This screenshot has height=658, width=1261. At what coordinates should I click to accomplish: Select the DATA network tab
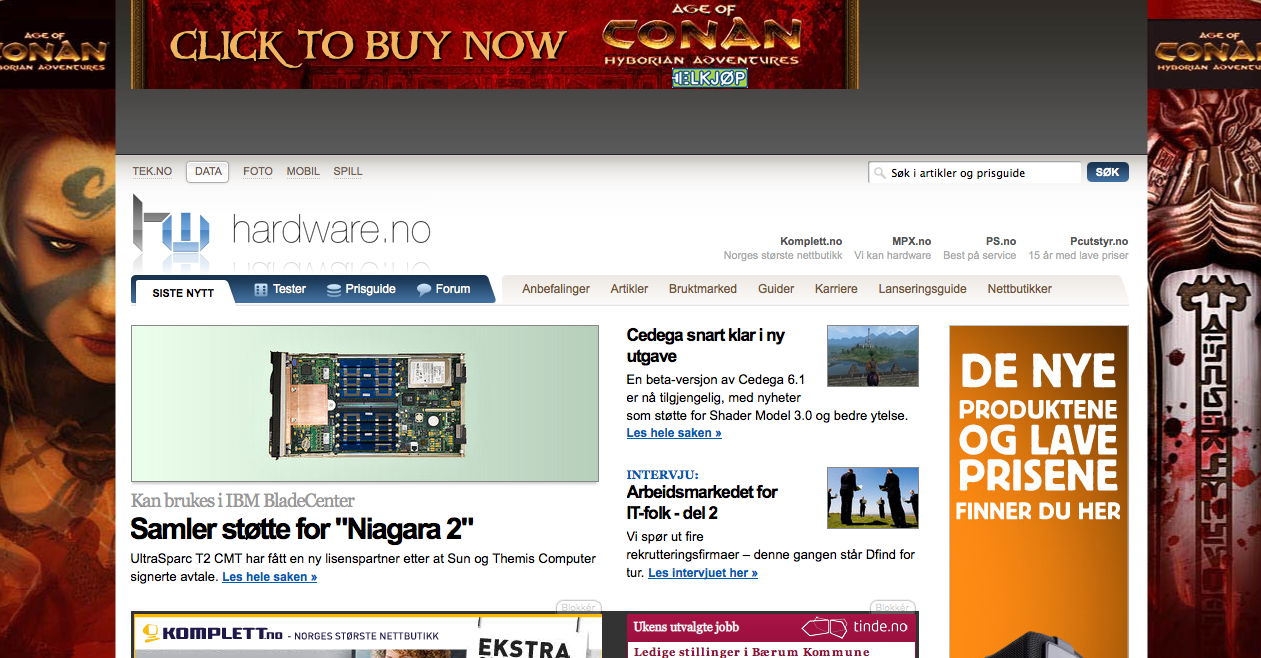pyautogui.click(x=208, y=172)
